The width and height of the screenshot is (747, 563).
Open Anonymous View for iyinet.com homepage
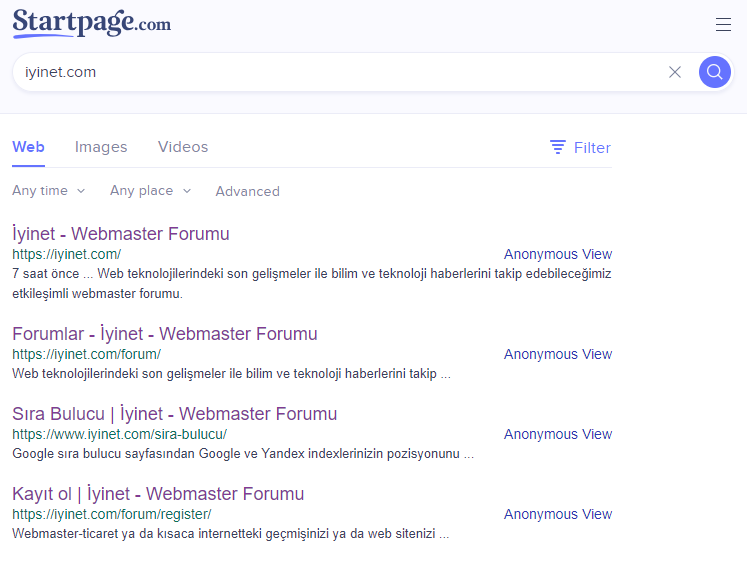pyautogui.click(x=558, y=254)
